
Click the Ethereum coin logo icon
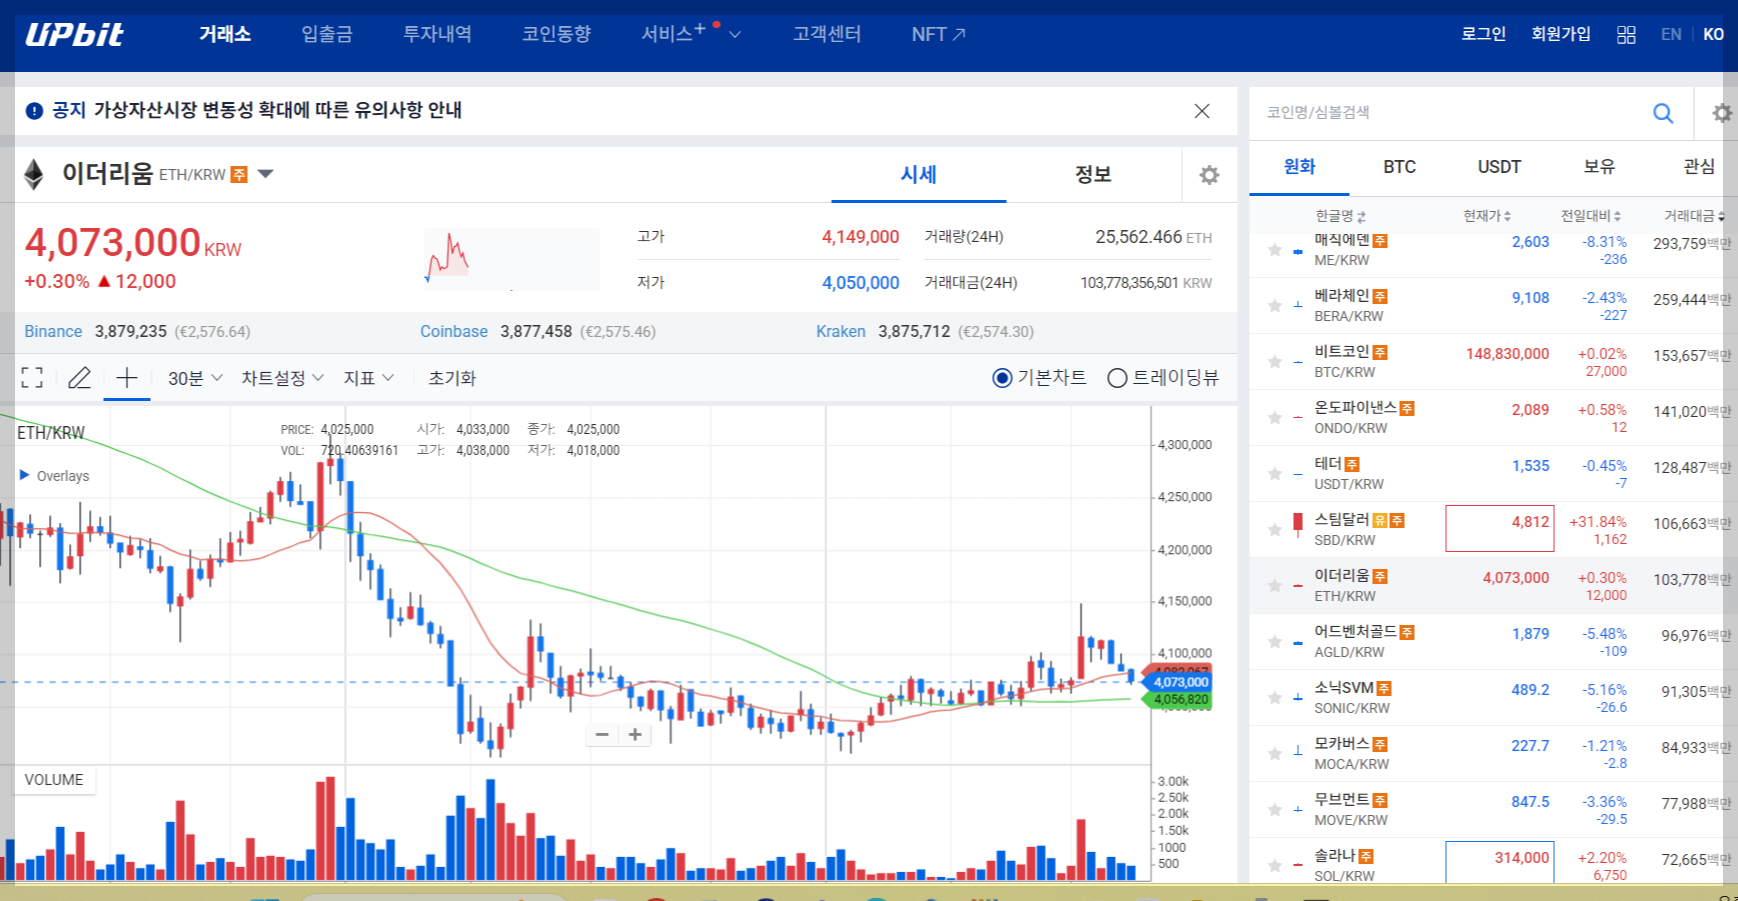click(x=34, y=175)
